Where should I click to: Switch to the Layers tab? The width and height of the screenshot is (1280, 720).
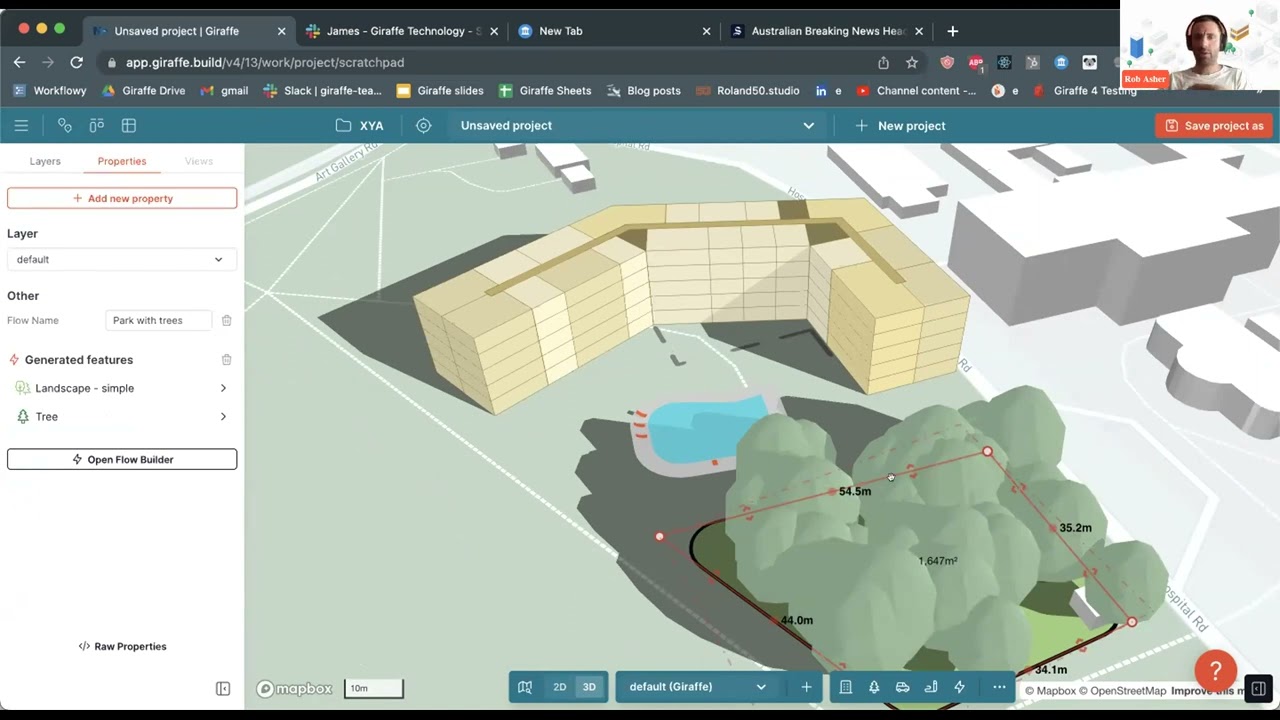tap(45, 161)
